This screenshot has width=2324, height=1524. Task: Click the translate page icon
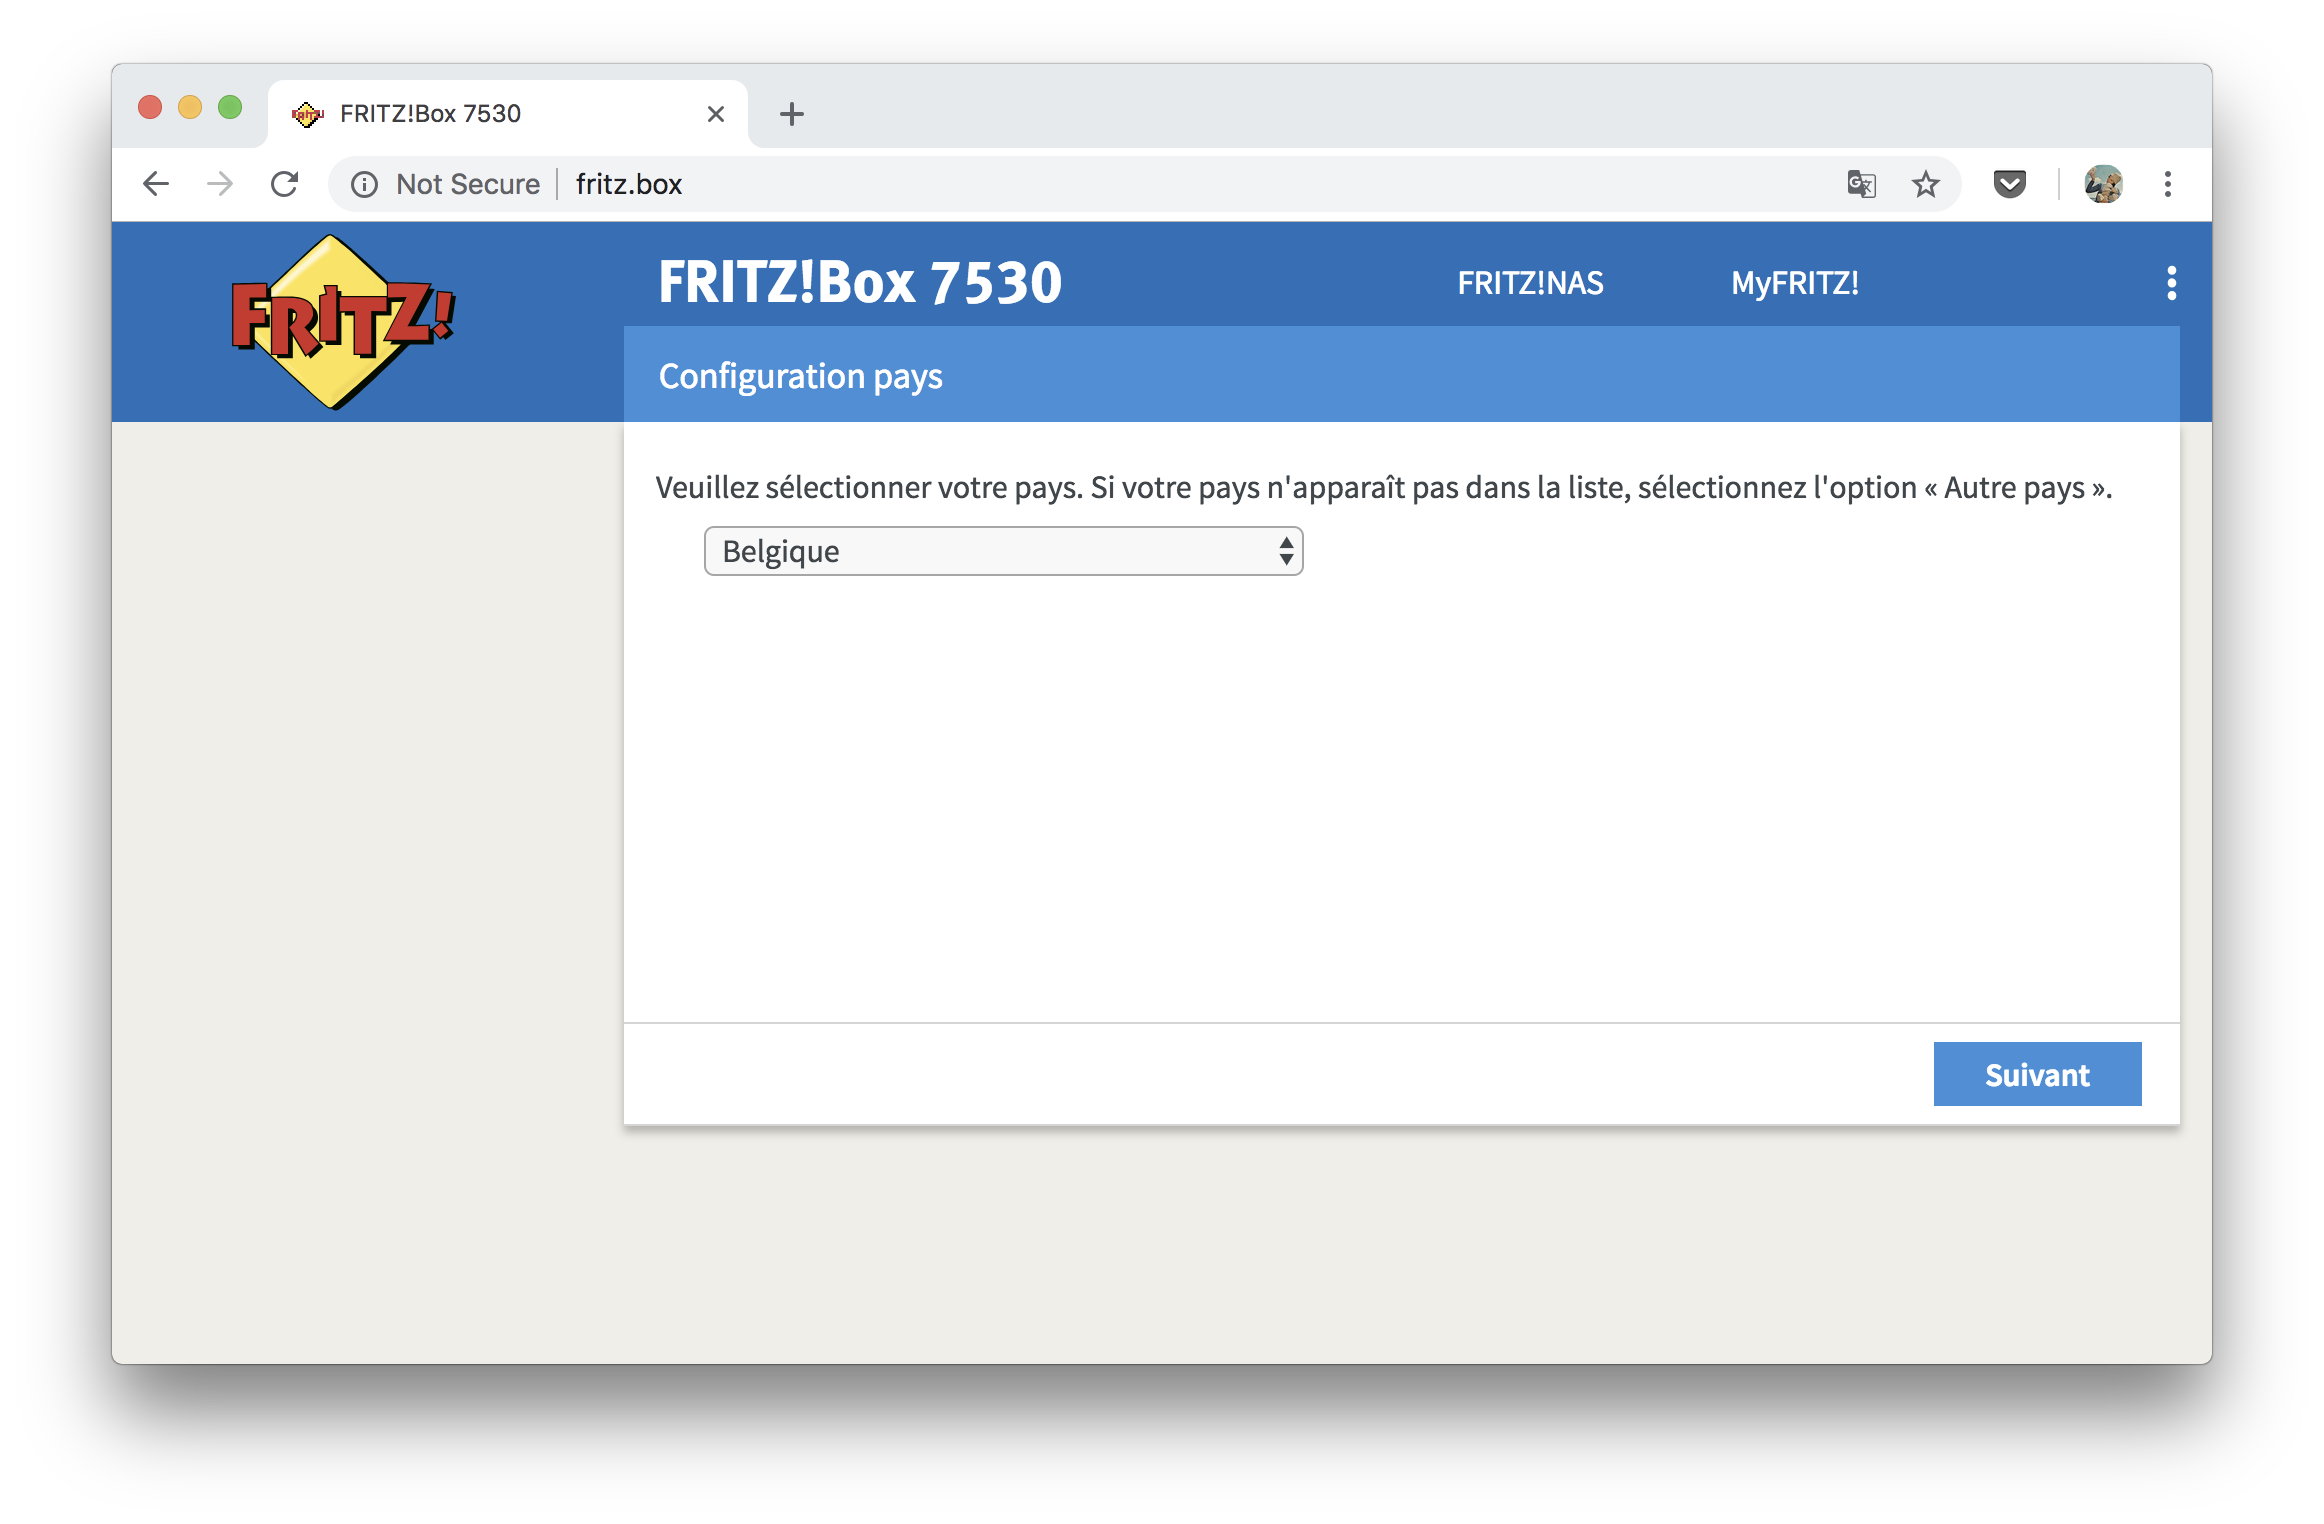[1862, 184]
